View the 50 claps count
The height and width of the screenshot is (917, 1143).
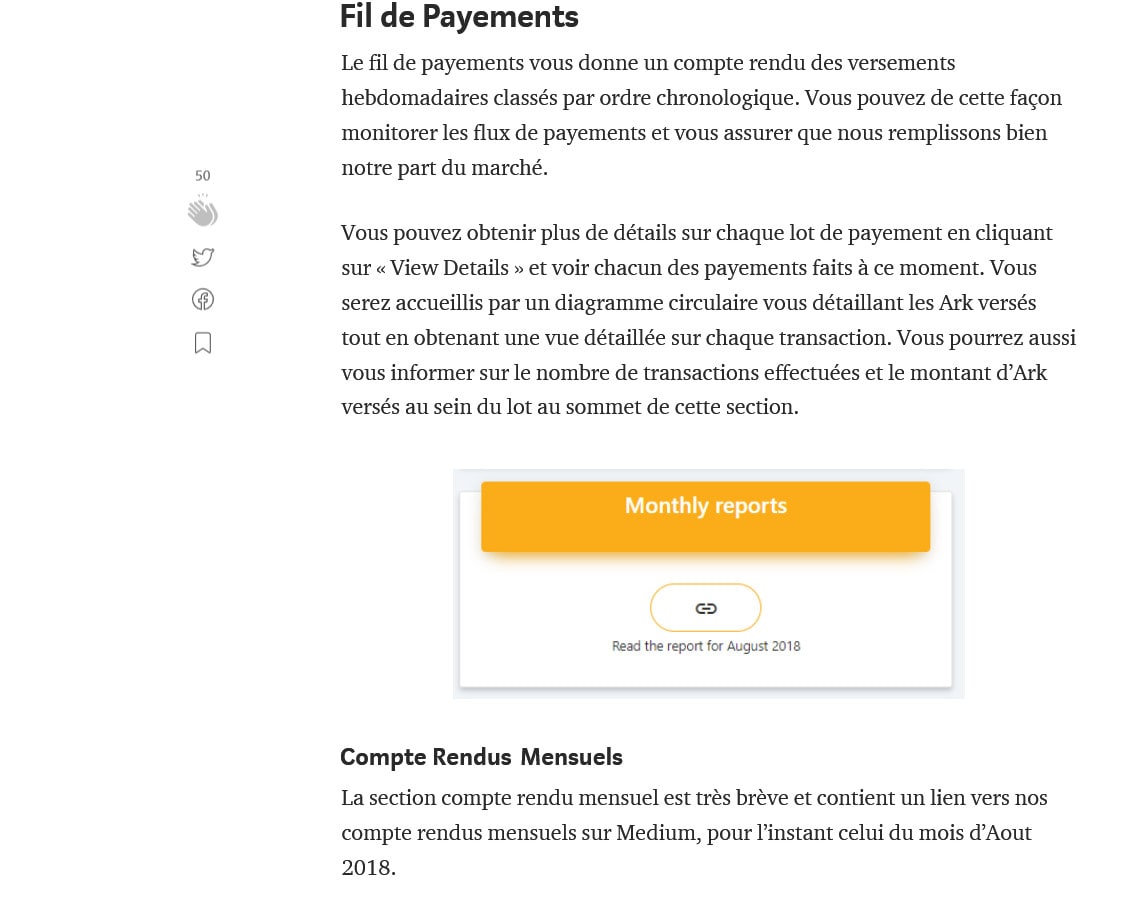(203, 176)
